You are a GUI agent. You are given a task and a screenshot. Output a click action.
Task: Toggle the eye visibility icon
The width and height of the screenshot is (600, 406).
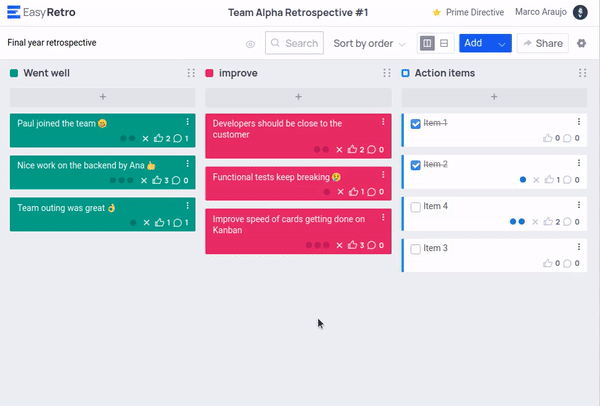click(250, 44)
